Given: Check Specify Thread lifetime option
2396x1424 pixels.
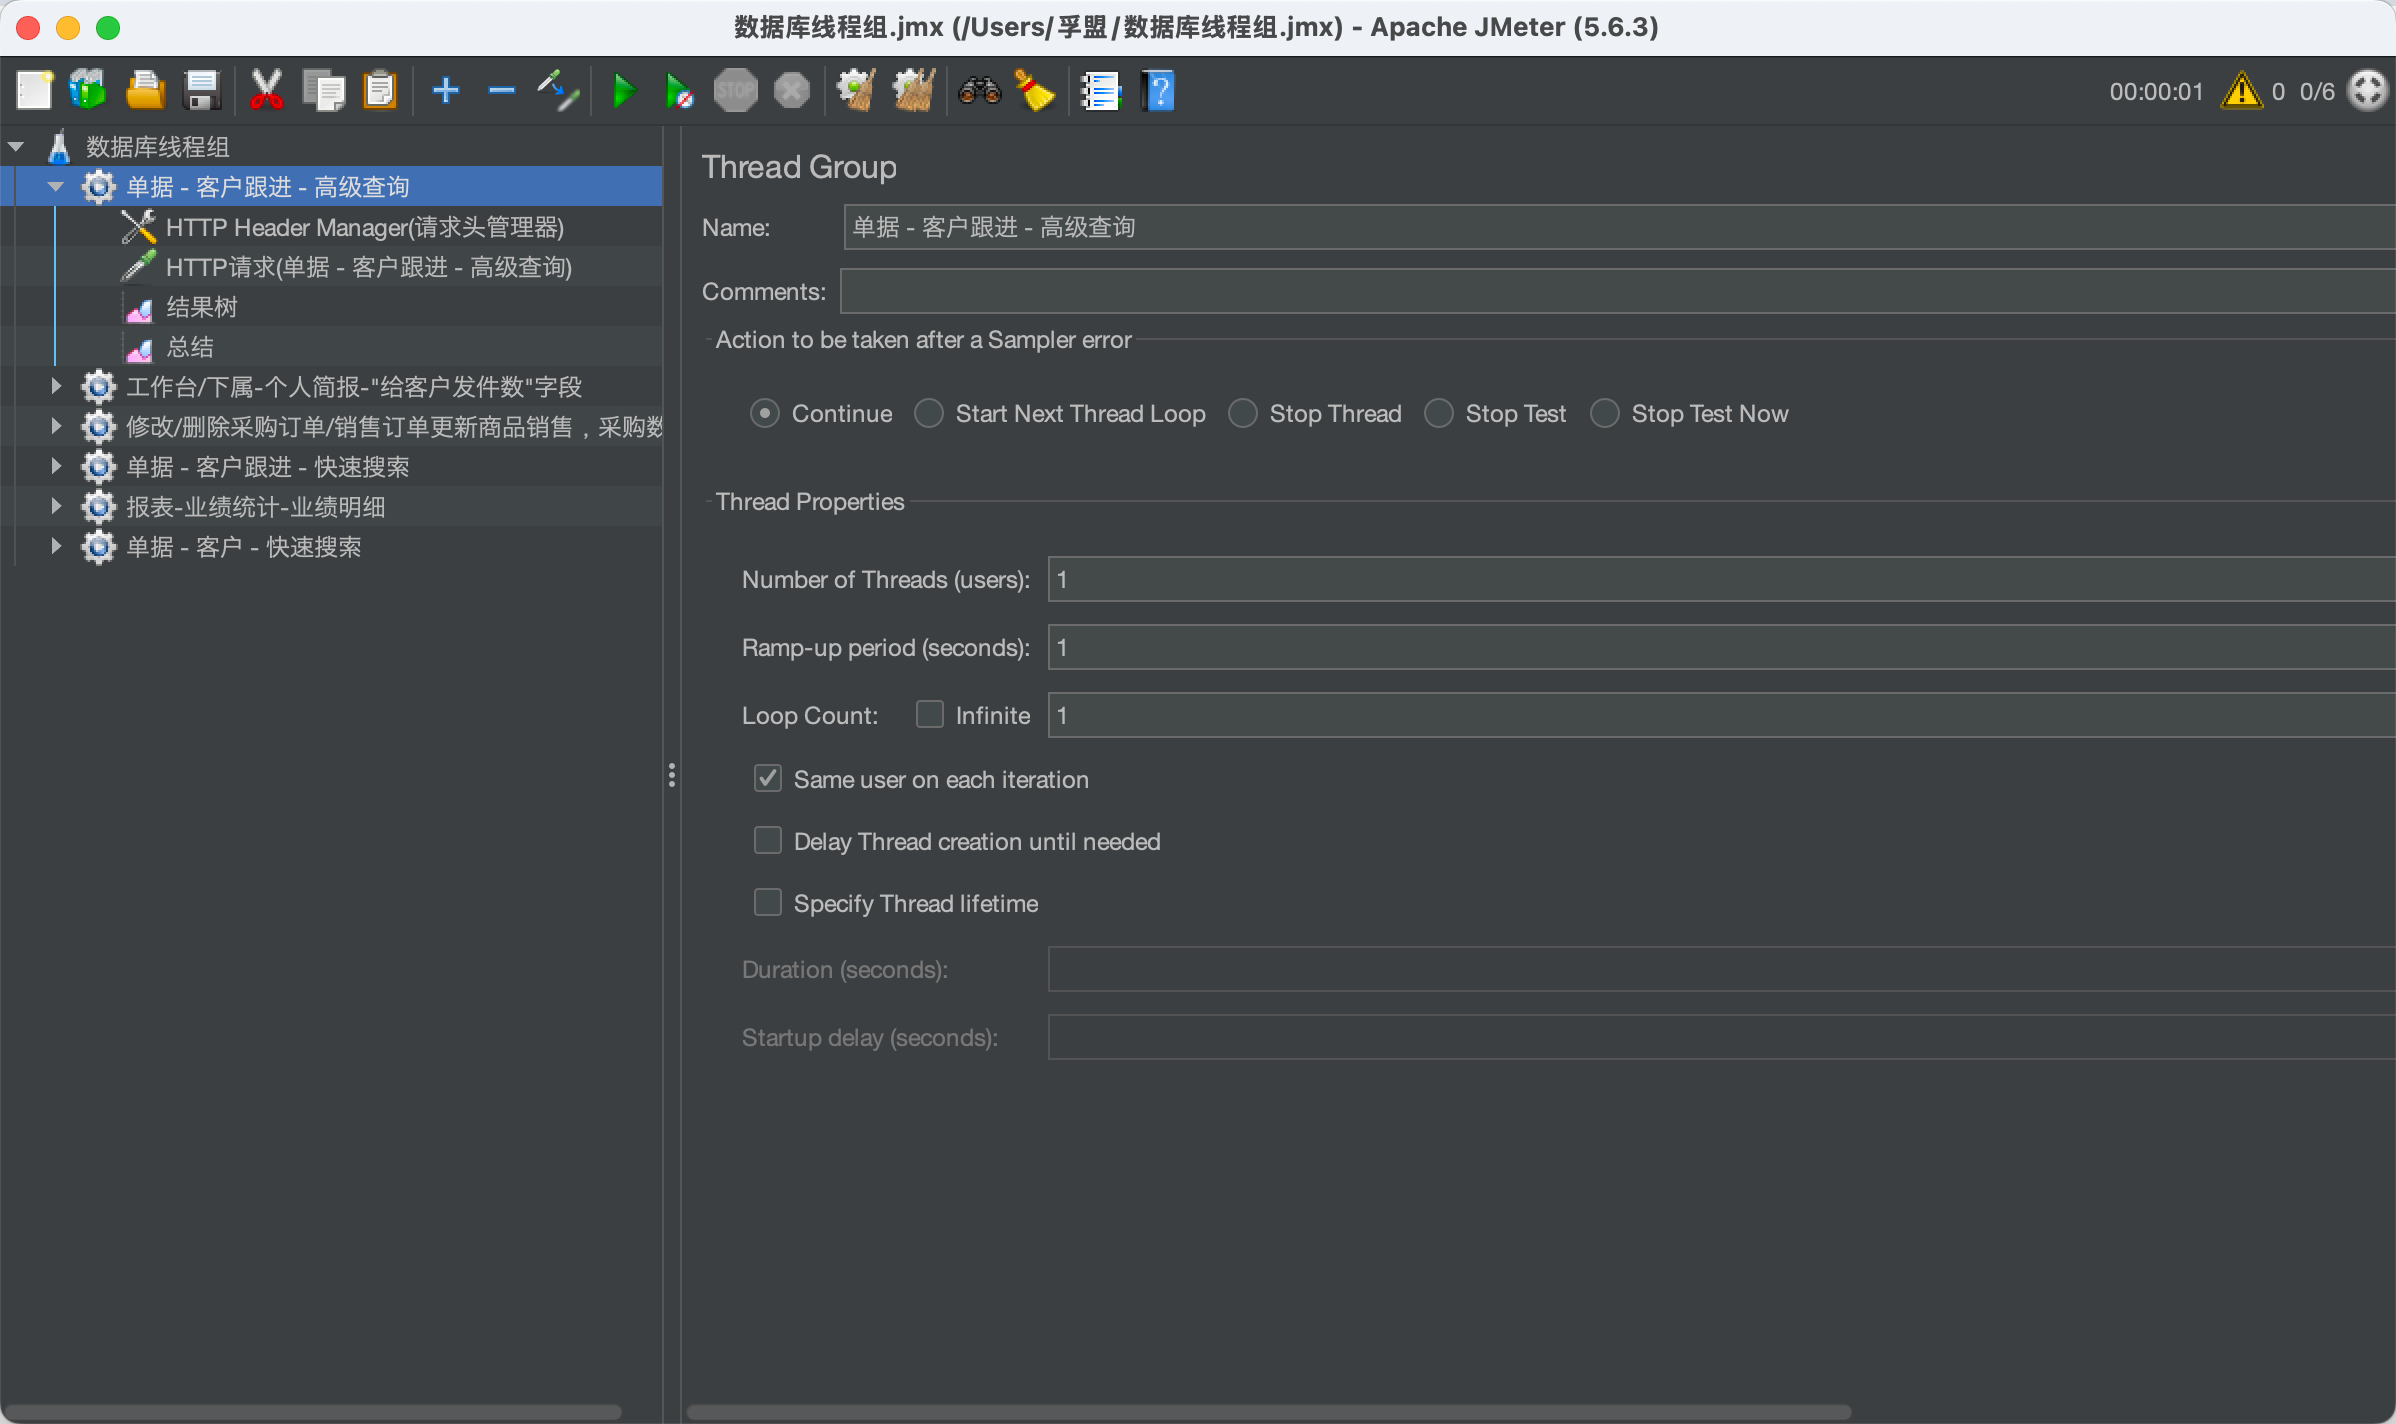Looking at the screenshot, I should (x=768, y=903).
